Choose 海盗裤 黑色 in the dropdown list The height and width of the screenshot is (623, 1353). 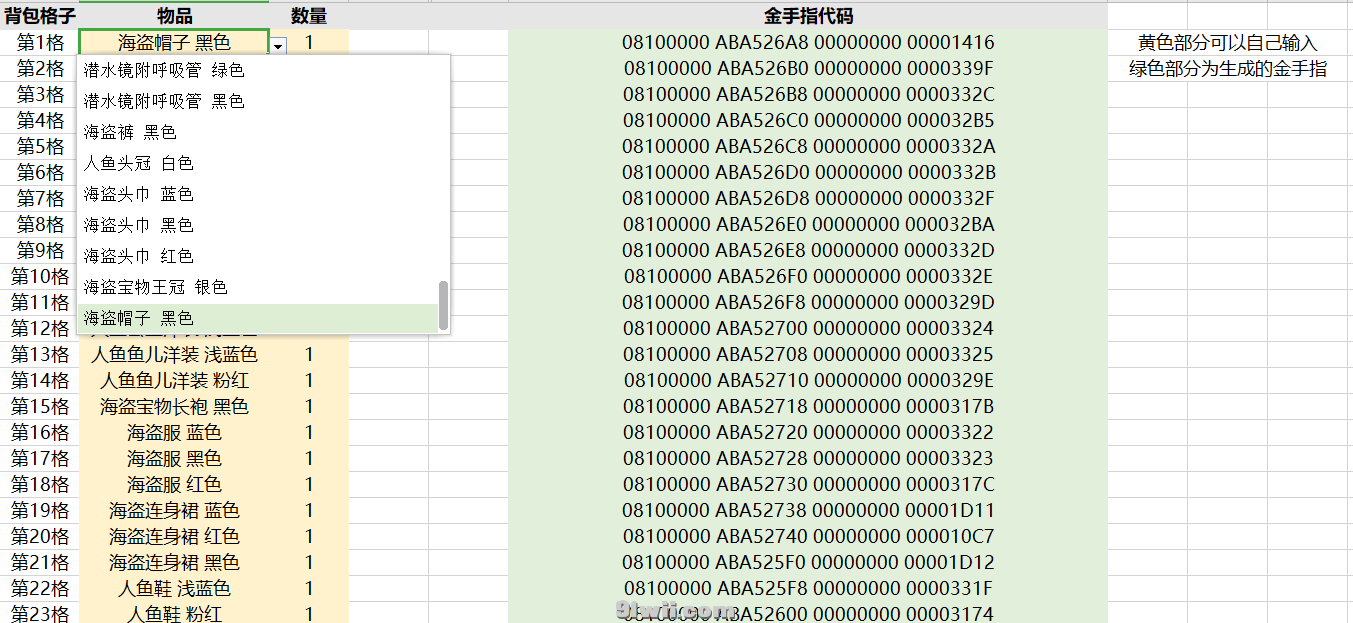click(258, 132)
